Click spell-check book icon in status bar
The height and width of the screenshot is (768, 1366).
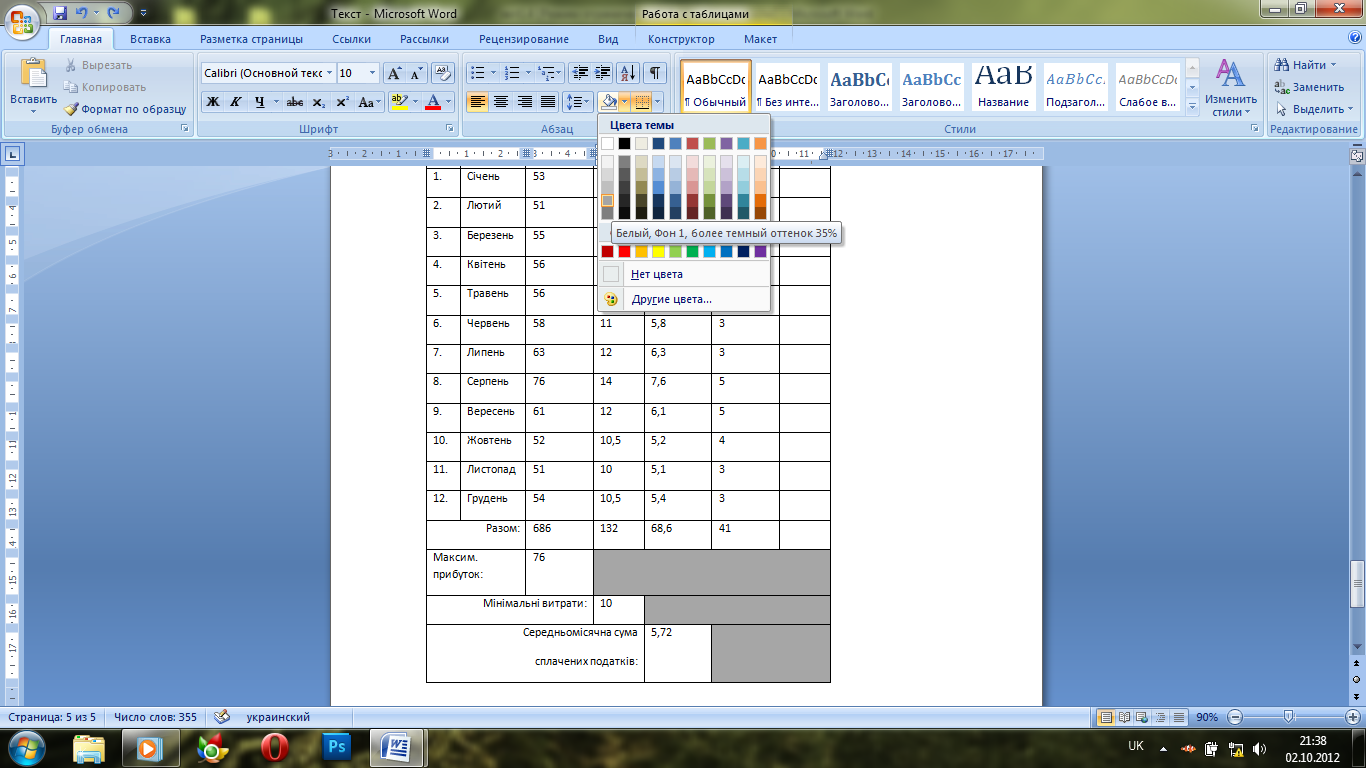point(223,717)
